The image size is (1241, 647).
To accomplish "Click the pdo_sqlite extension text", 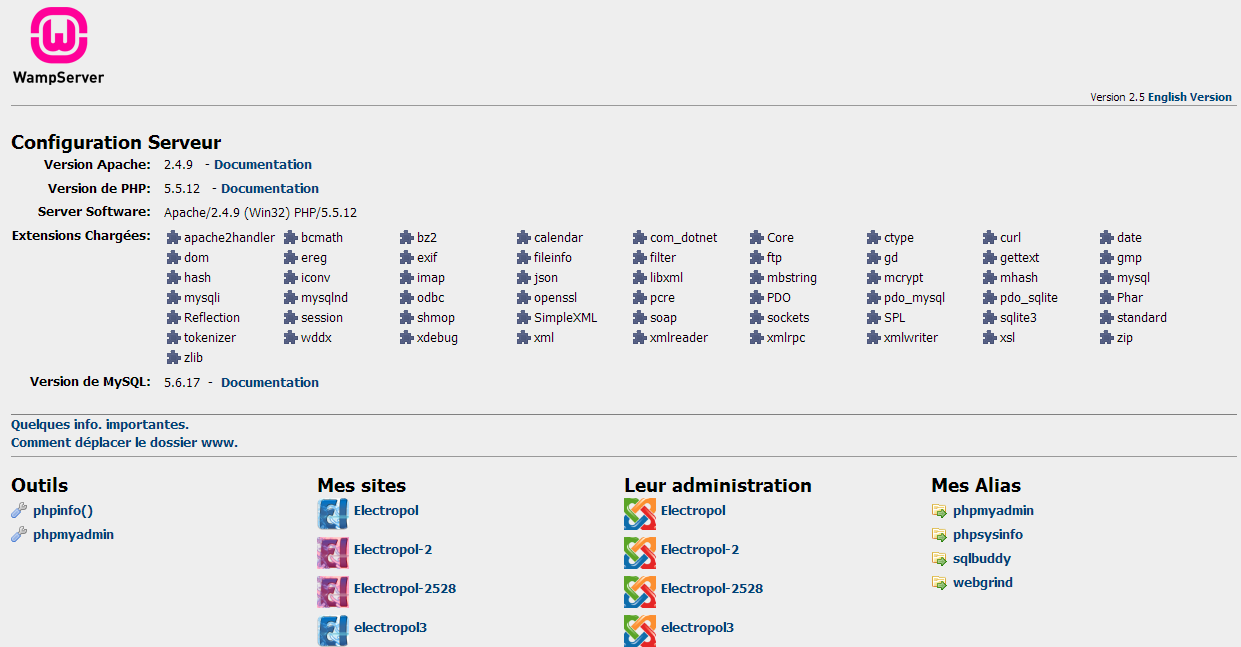I will [x=1029, y=298].
